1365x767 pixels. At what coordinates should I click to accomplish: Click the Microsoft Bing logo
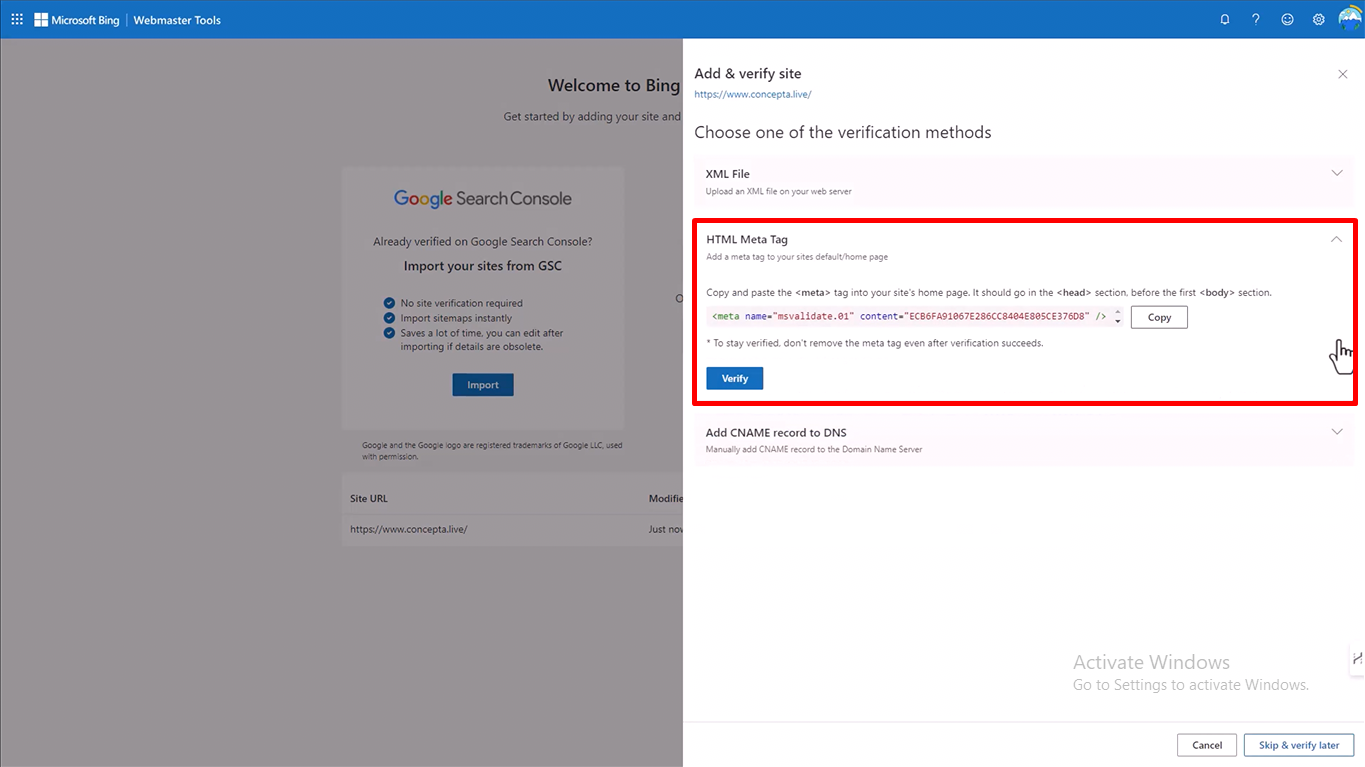coord(77,20)
